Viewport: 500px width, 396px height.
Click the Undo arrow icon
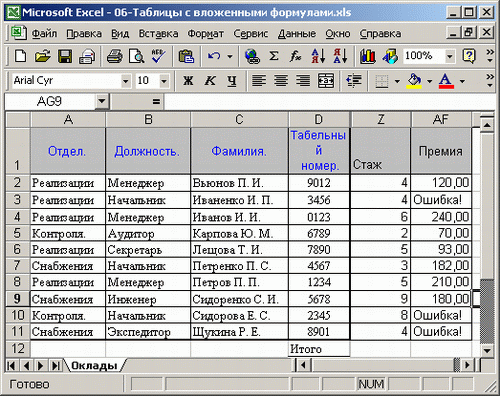click(x=214, y=56)
